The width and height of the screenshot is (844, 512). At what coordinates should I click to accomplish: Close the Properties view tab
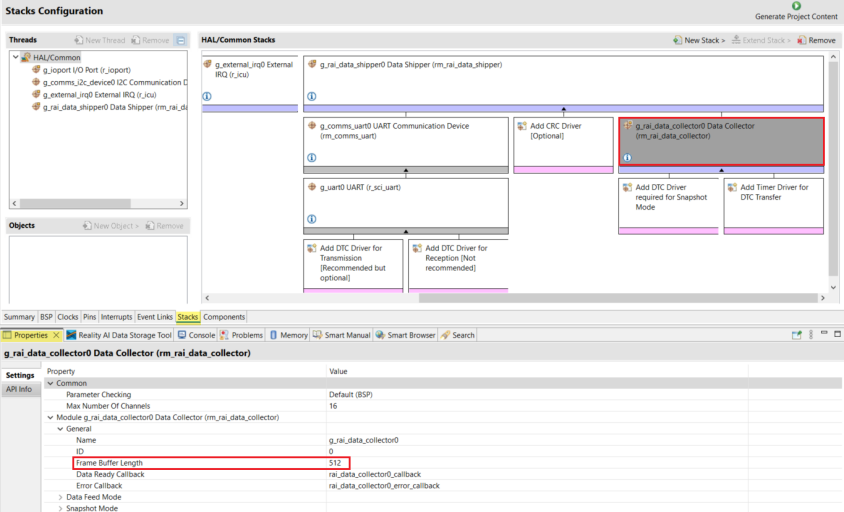56,335
